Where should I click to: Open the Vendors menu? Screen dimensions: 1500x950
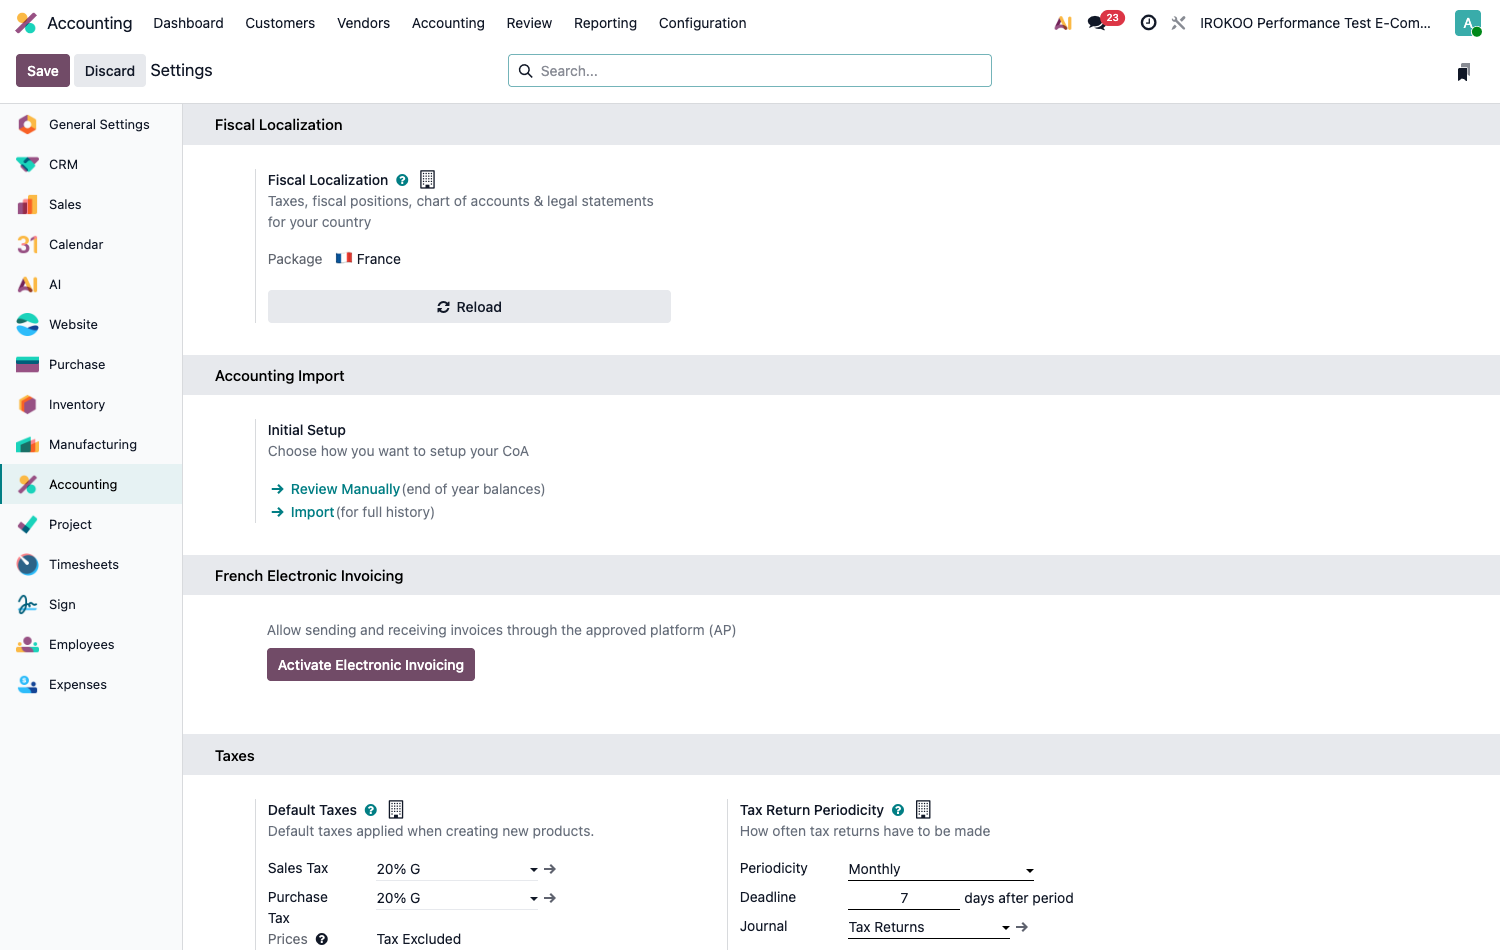point(363,23)
